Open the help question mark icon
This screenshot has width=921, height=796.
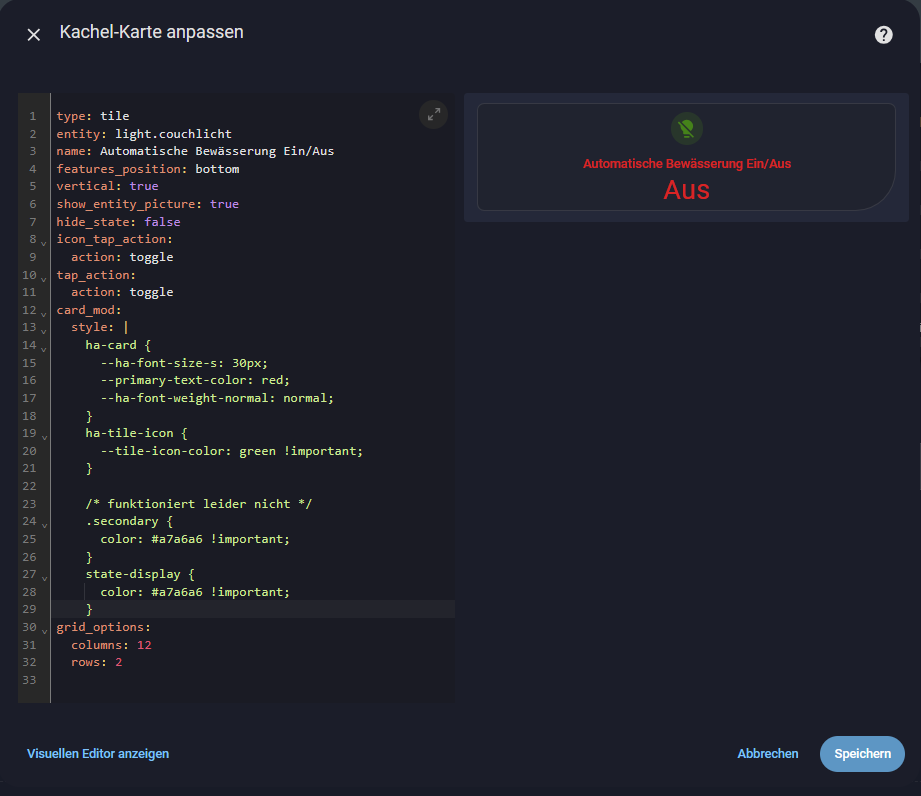point(883,35)
